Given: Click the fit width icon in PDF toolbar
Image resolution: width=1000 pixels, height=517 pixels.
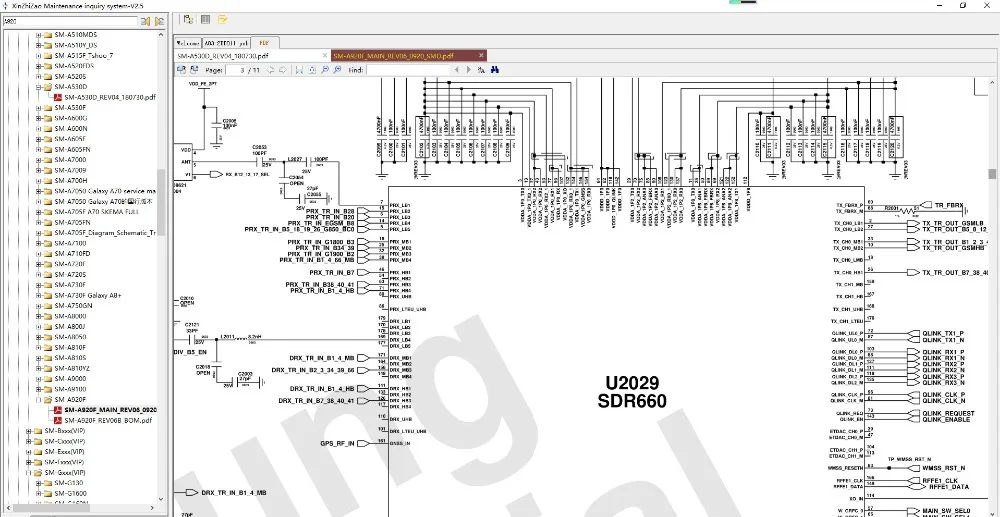Looking at the screenshot, I should pyautogui.click(x=298, y=69).
